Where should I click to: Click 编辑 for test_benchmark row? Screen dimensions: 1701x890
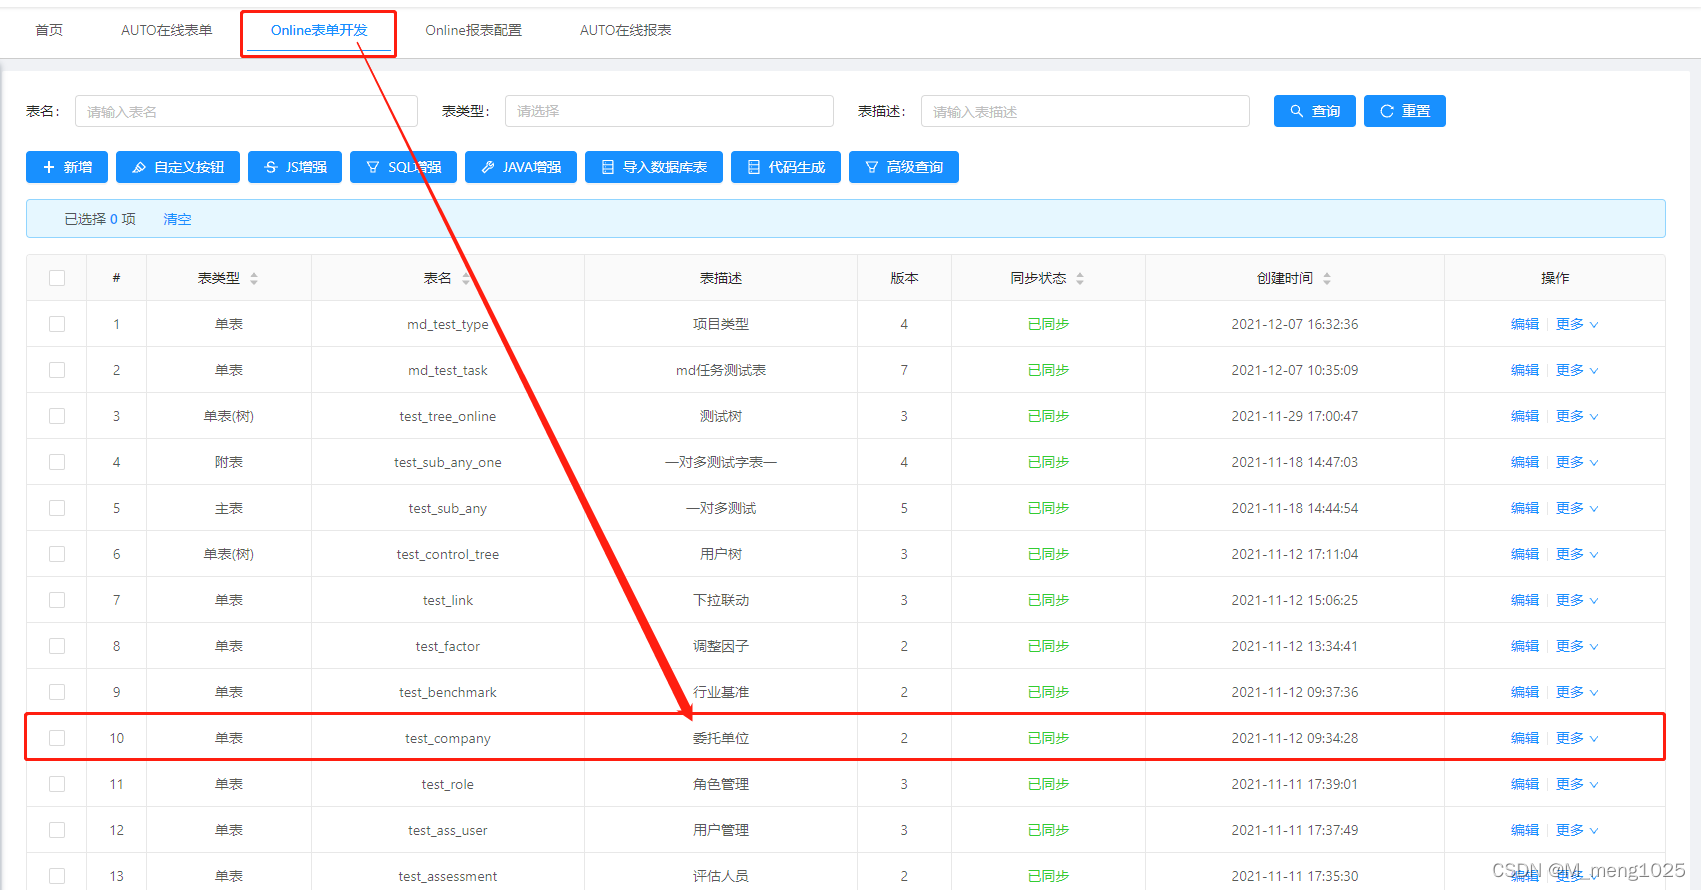[1525, 692]
